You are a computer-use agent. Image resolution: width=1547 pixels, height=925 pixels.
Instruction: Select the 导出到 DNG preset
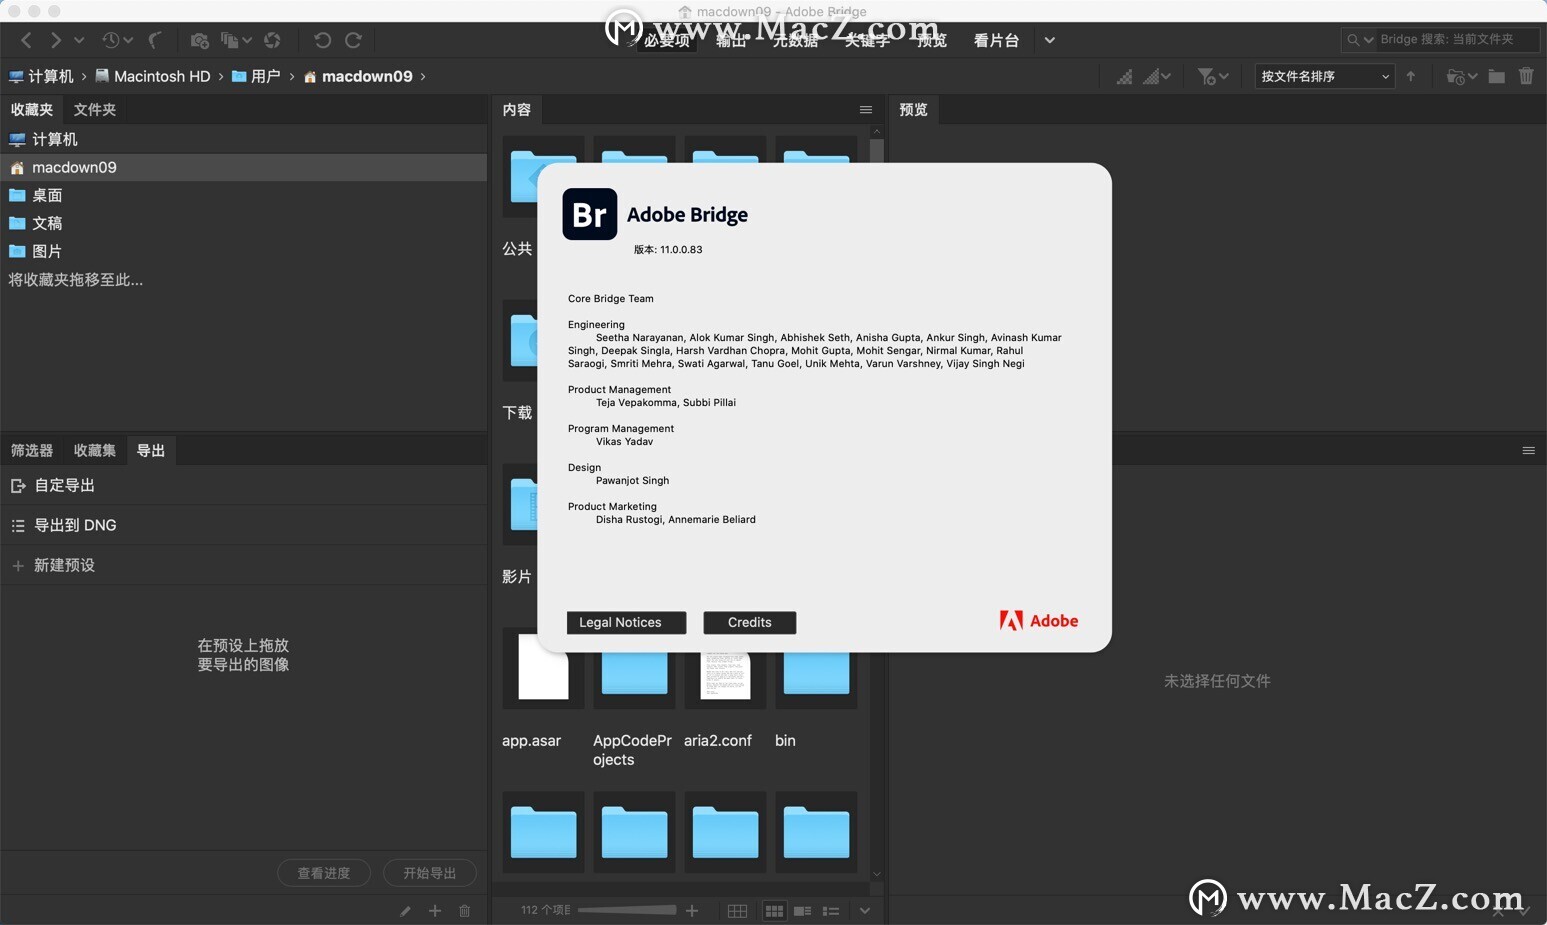[x=243, y=525]
